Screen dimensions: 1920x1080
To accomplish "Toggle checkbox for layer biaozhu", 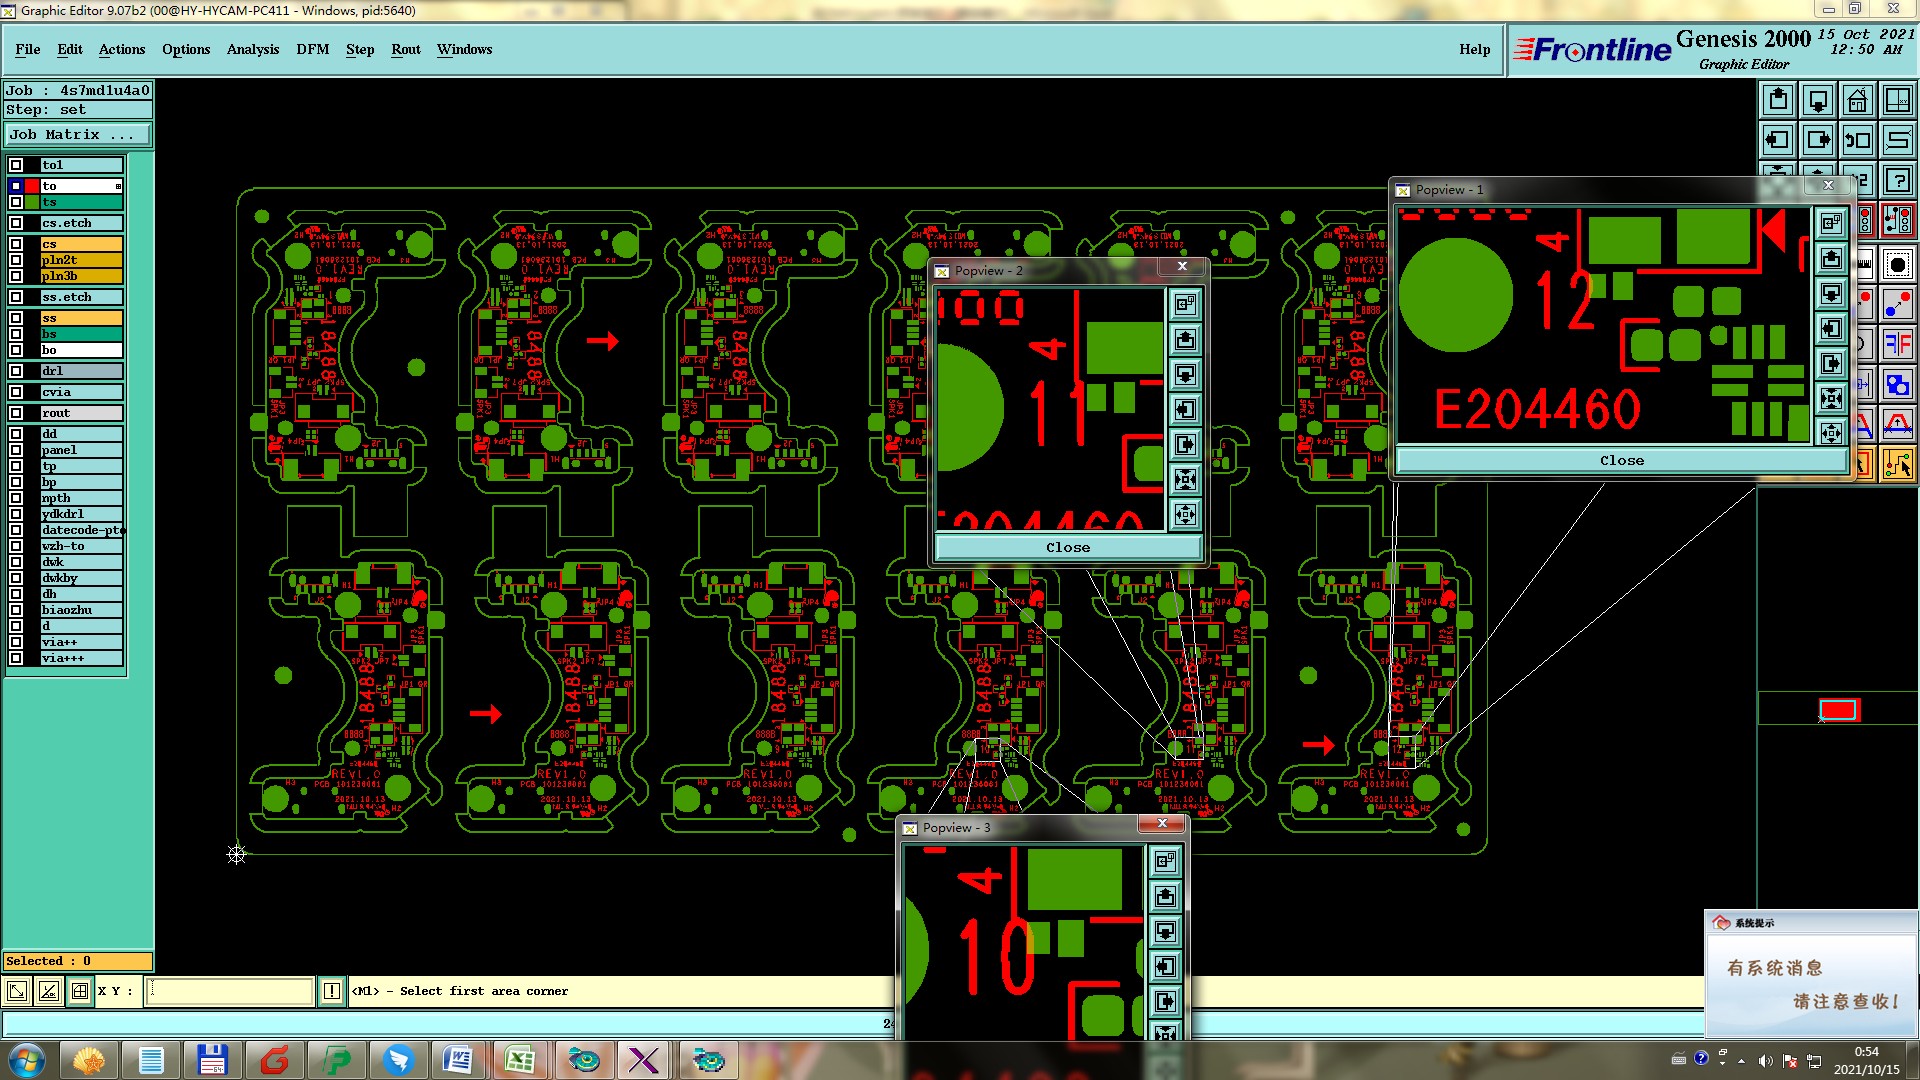I will coord(16,610).
